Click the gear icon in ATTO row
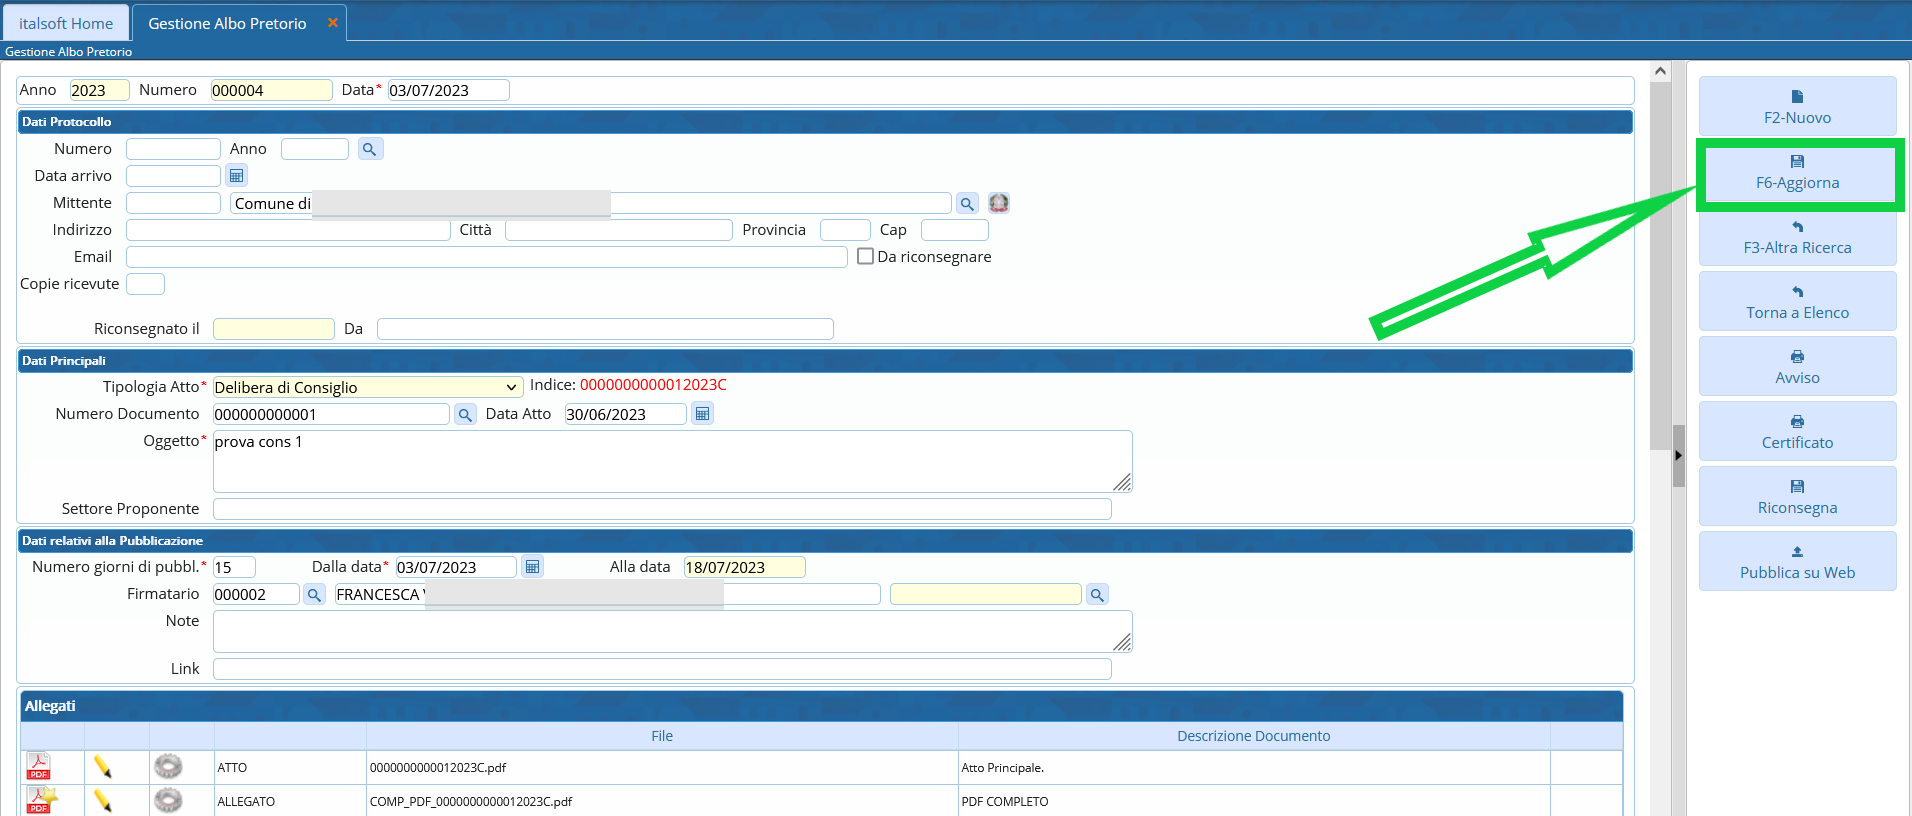The height and width of the screenshot is (816, 1912). (168, 767)
